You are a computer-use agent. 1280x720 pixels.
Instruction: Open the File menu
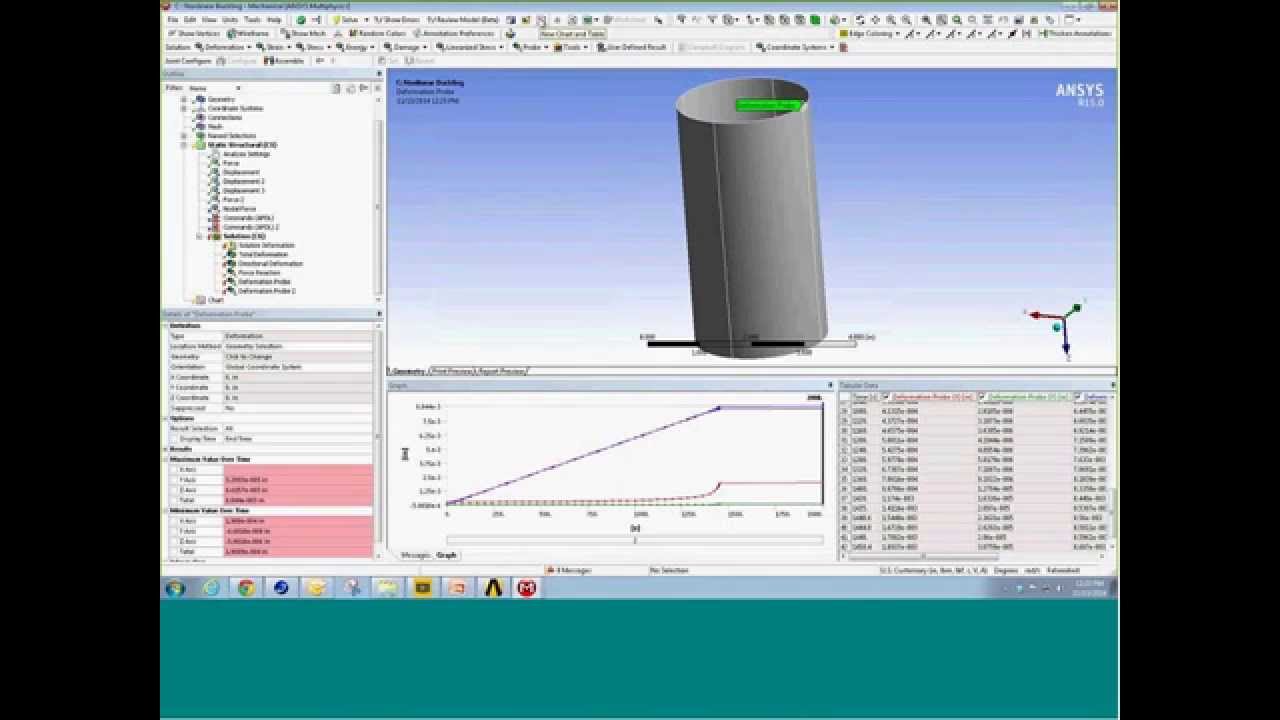(173, 20)
